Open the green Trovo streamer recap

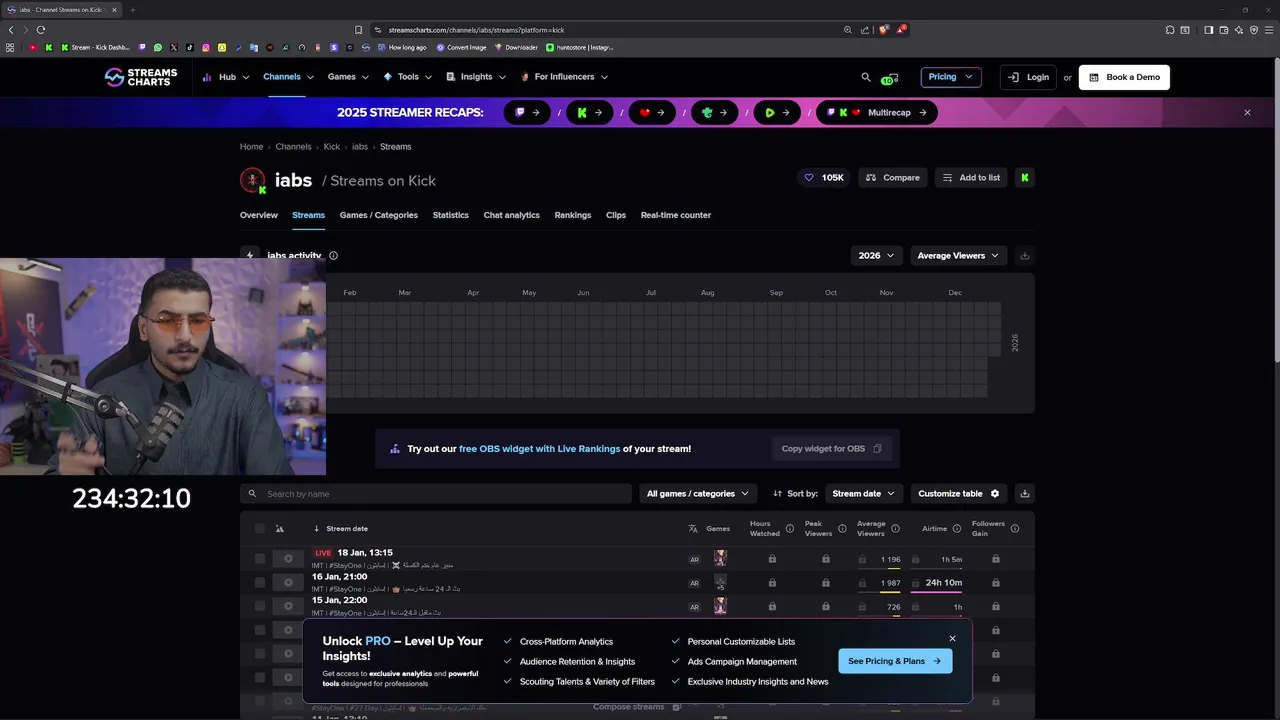point(715,113)
